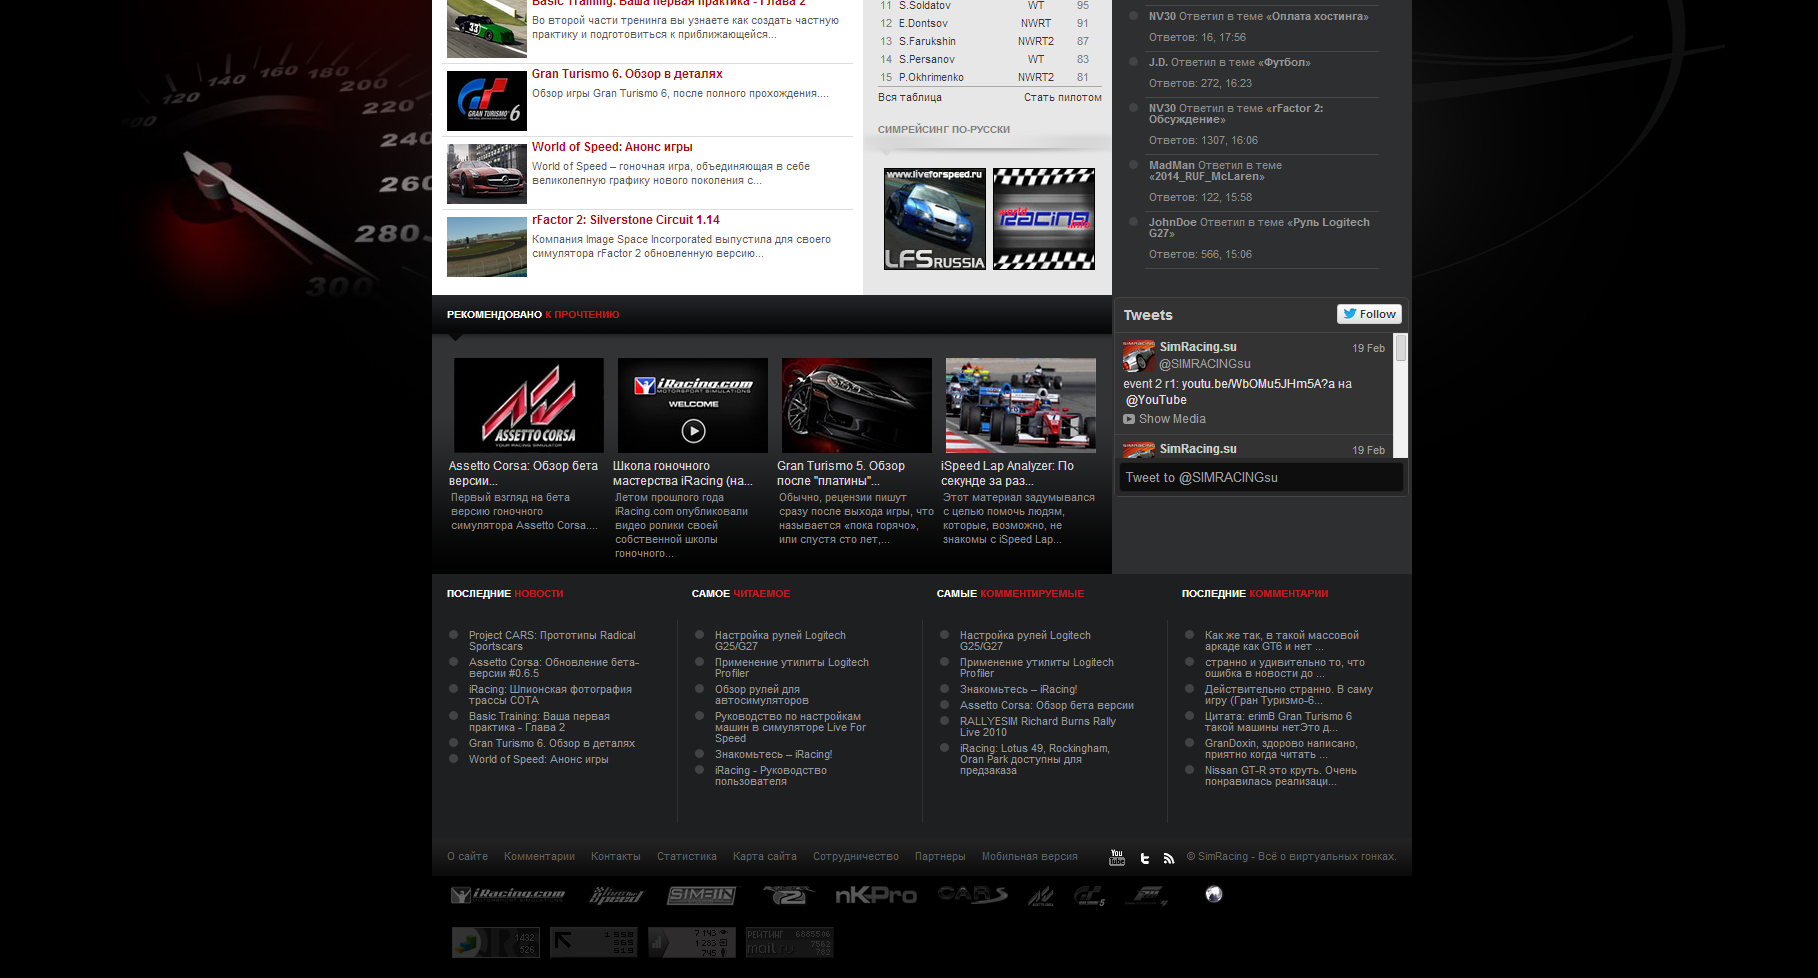Image resolution: width=1818 pixels, height=978 pixels.
Task: Open the Контакты footer menu item
Action: click(x=615, y=857)
